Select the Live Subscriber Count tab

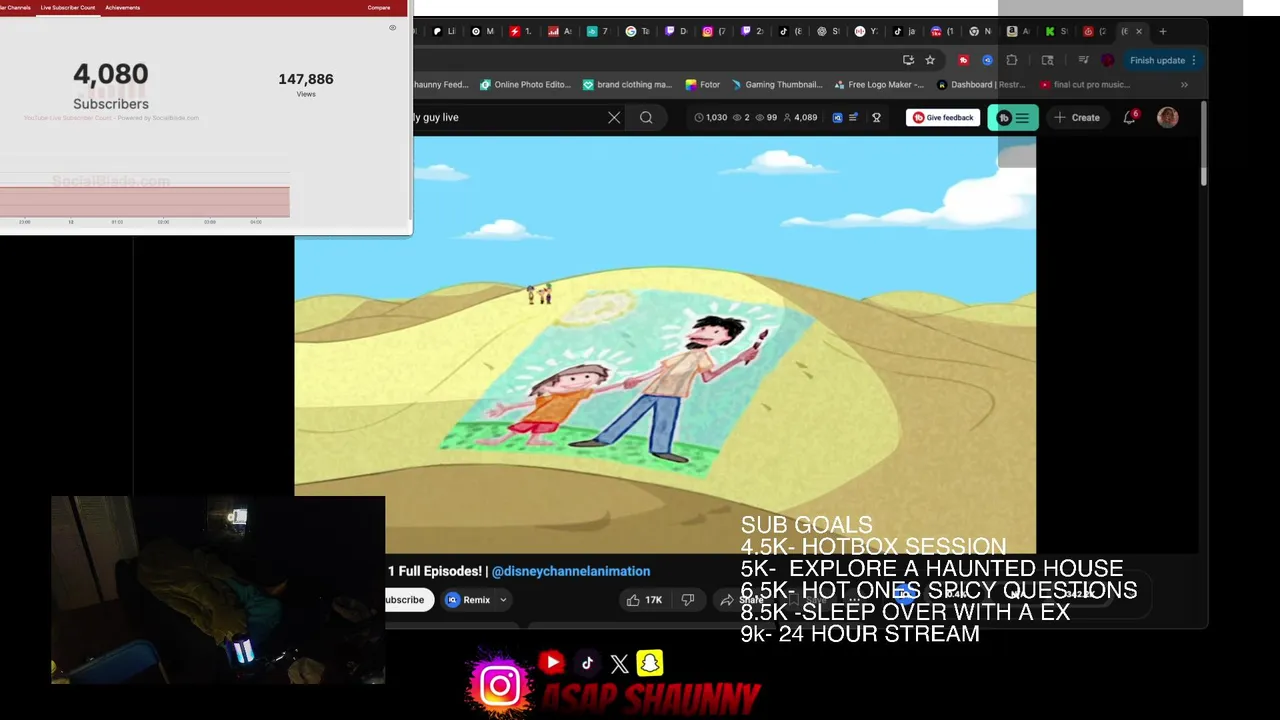click(x=68, y=7)
